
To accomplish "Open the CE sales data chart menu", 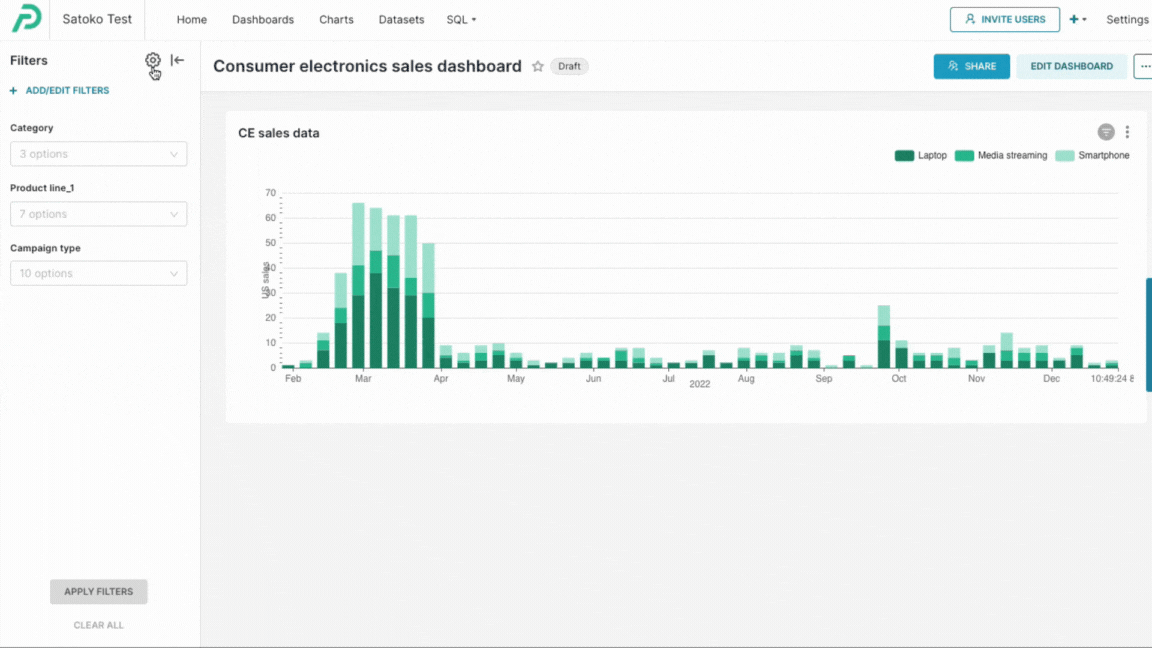I will [x=1127, y=132].
